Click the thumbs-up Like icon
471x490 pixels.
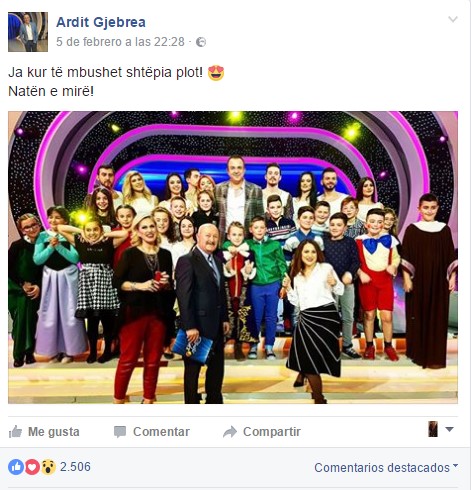tap(15, 432)
